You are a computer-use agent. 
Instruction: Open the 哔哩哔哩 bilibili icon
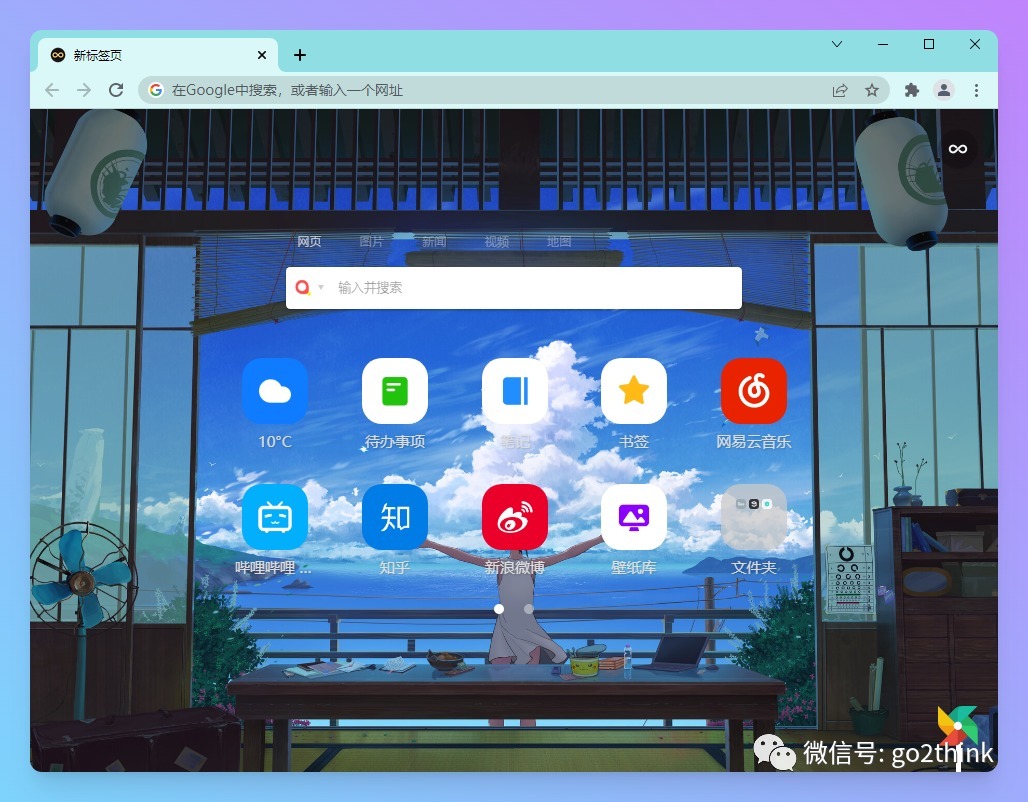[x=275, y=517]
